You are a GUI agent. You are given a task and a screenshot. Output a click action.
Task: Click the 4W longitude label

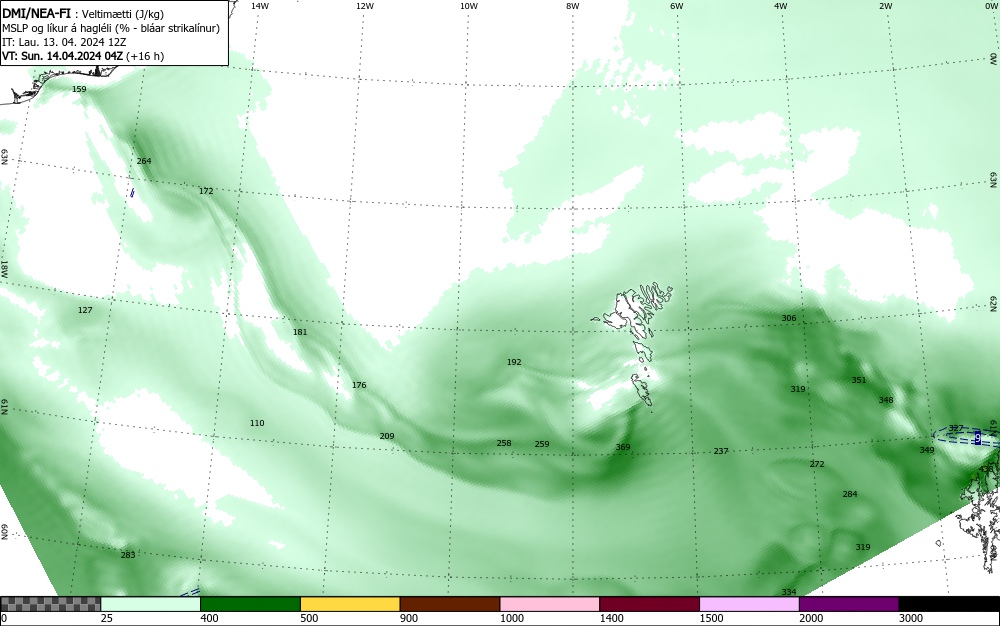(x=781, y=6)
